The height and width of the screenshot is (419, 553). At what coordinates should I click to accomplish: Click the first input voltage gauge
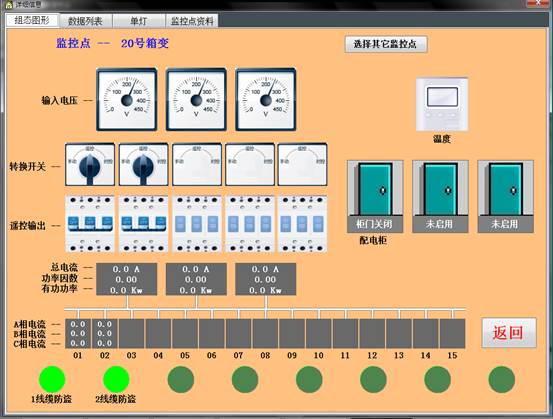click(127, 99)
